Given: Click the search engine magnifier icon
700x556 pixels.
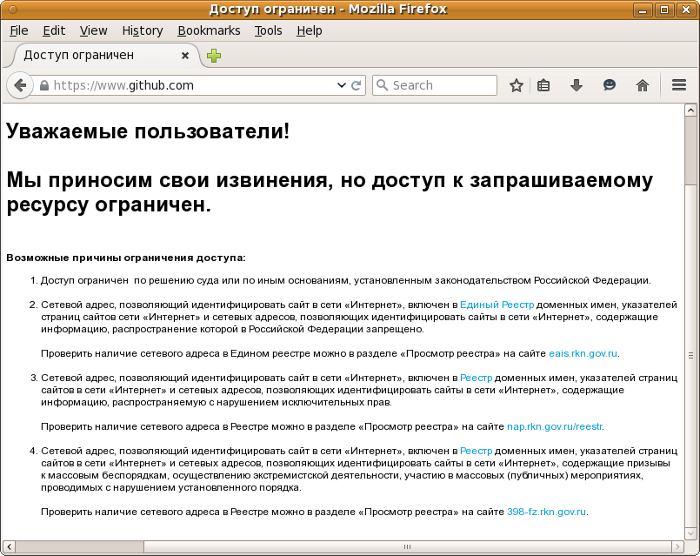Looking at the screenshot, I should pyautogui.click(x=381, y=86).
